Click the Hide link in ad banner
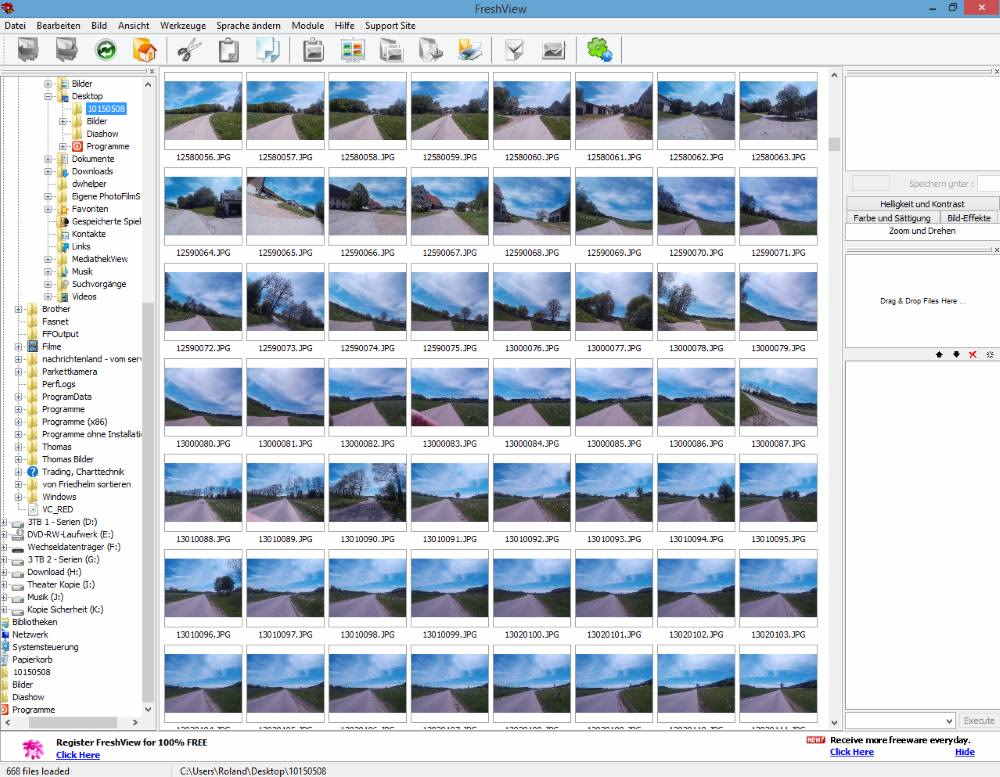The image size is (1000, 777). 964,752
